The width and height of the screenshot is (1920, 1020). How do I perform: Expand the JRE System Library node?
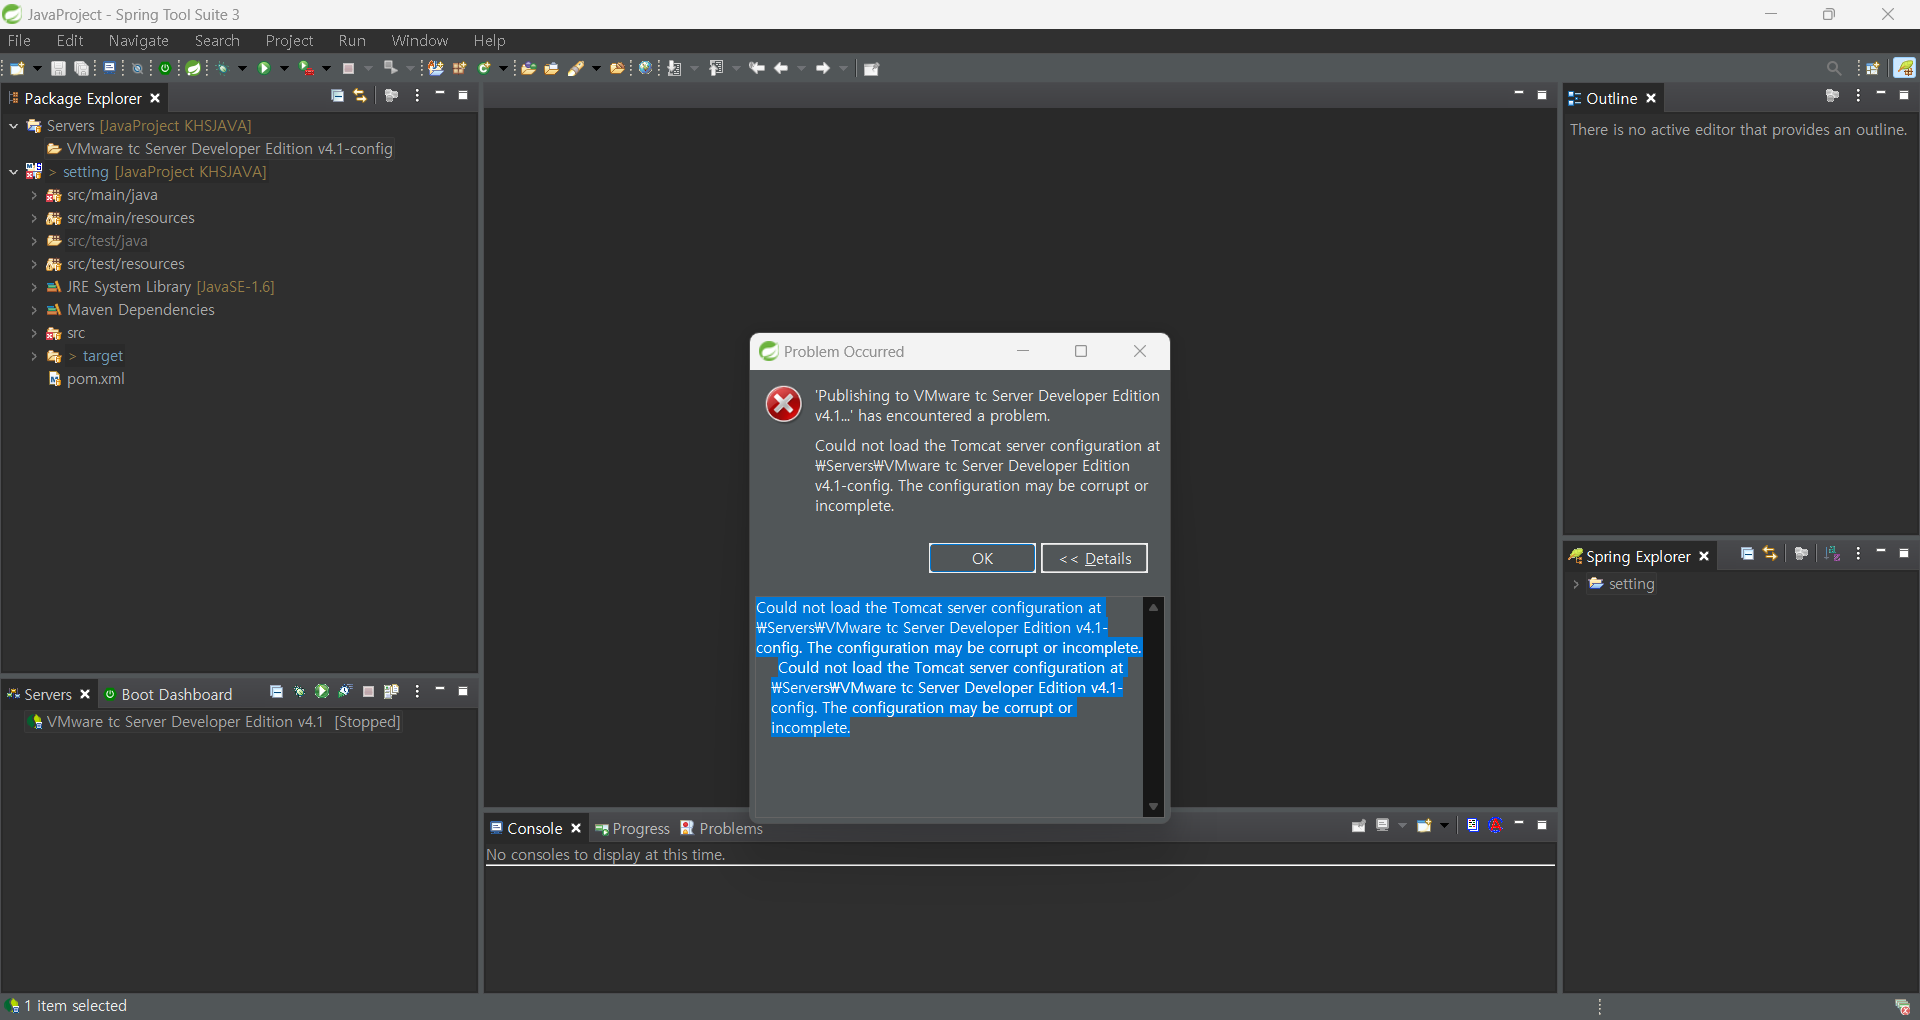[34, 287]
